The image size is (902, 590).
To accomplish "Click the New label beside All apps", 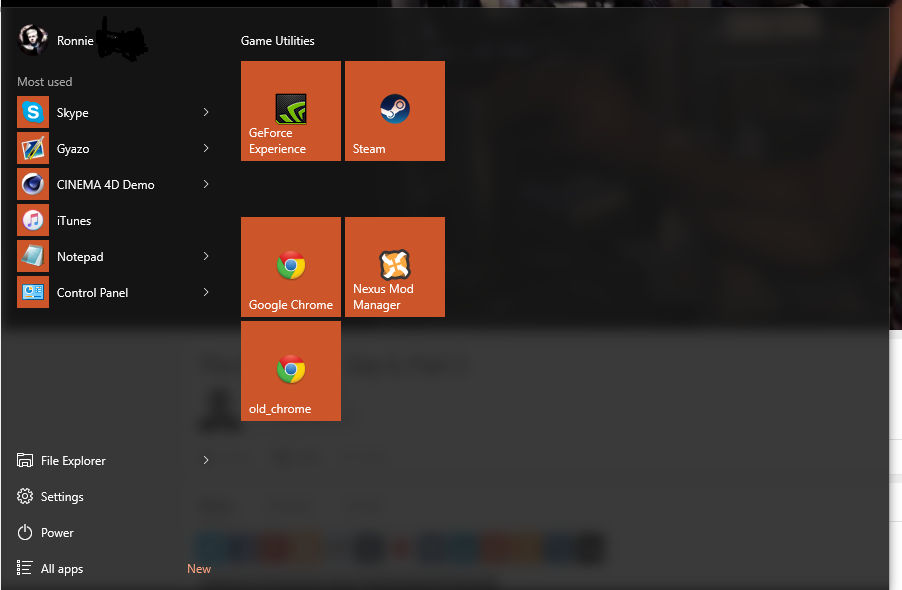I will (199, 569).
